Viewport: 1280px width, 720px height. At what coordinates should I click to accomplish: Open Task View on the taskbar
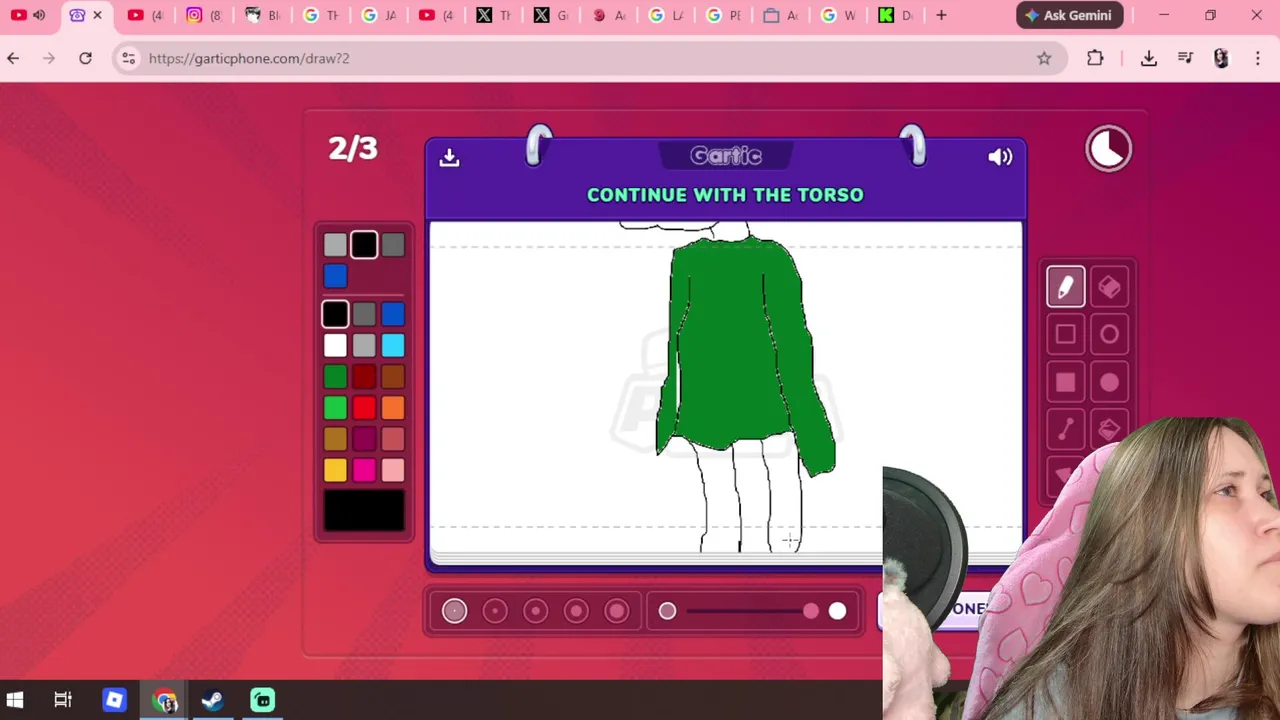point(63,700)
